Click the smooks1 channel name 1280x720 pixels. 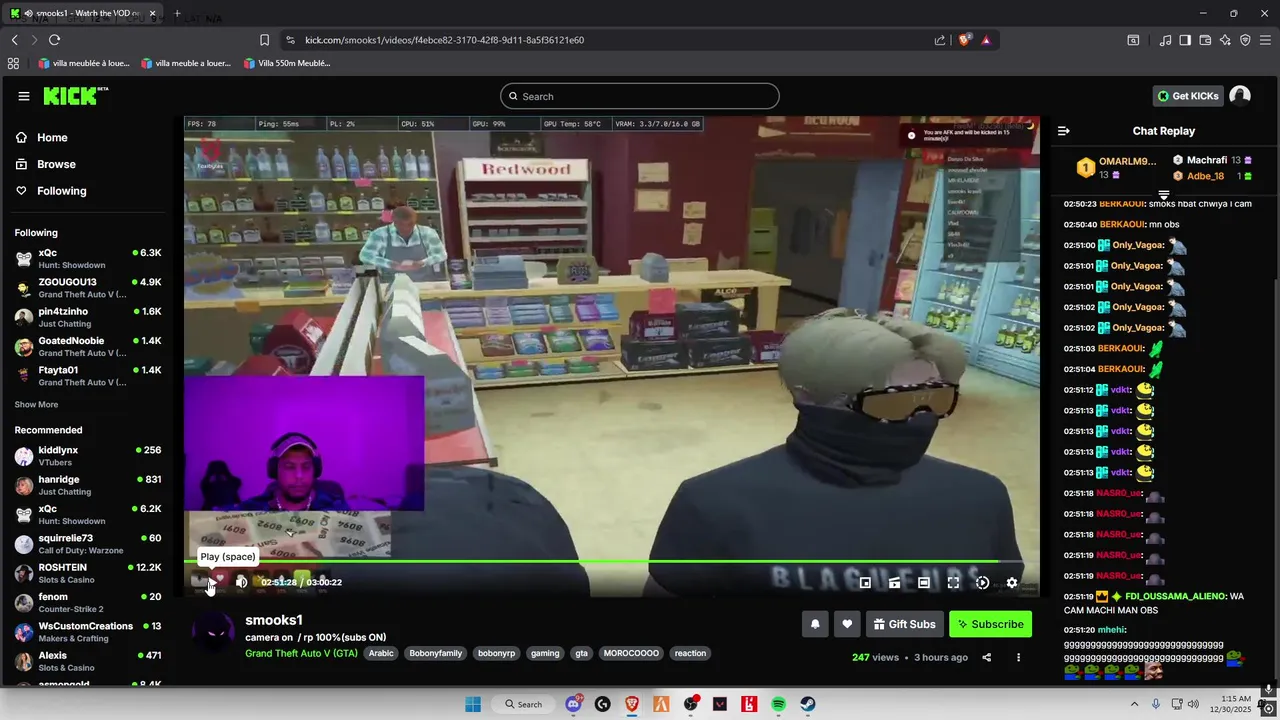(x=274, y=620)
